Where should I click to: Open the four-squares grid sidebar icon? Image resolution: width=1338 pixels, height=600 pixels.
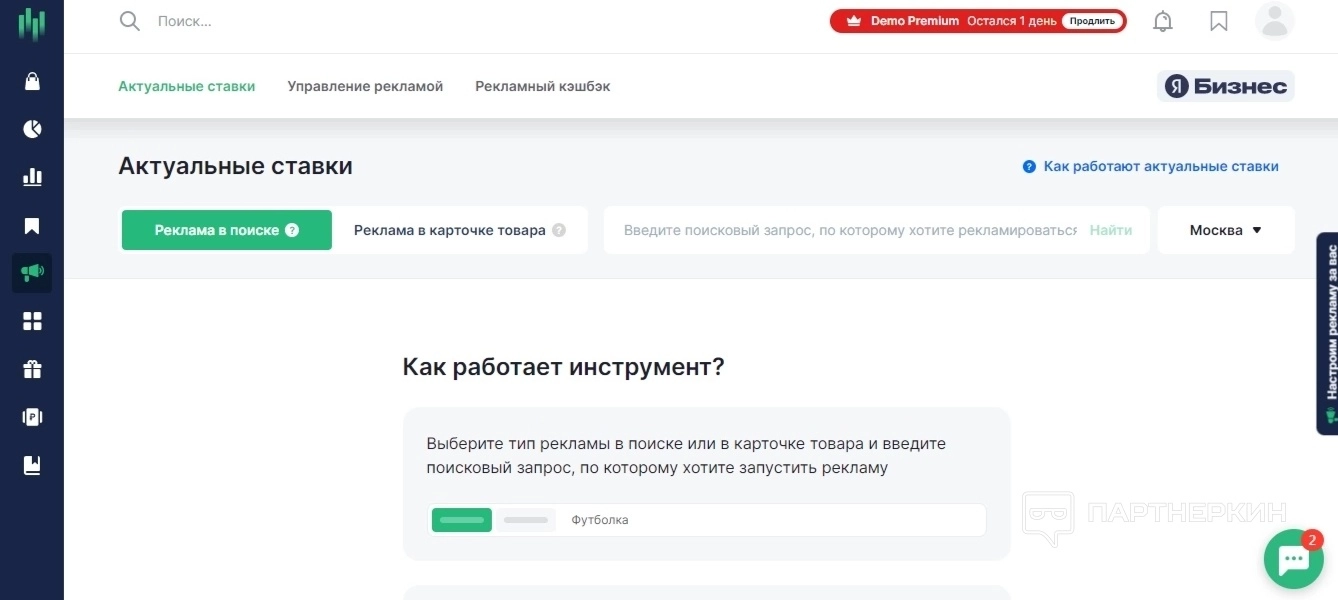point(32,321)
